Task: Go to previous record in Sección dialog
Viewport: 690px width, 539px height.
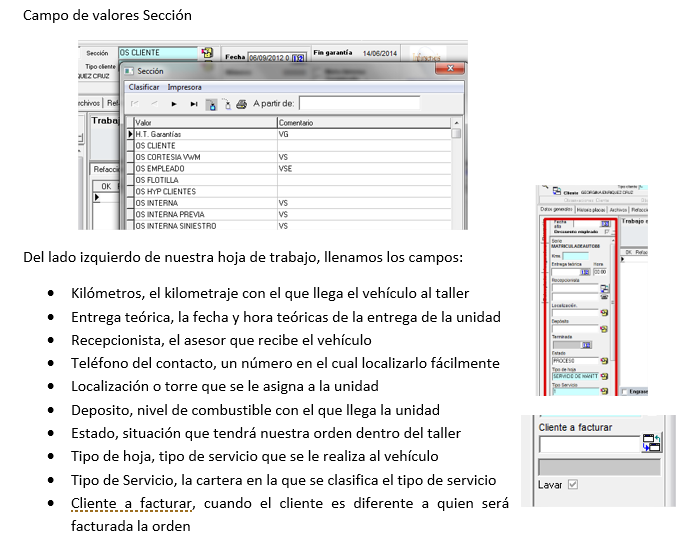Action: click(154, 104)
